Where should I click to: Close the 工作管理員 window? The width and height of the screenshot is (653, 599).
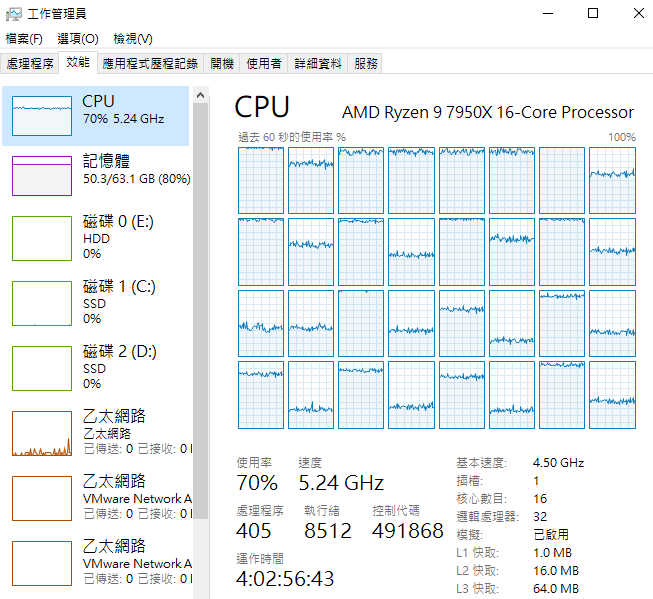click(x=638, y=14)
